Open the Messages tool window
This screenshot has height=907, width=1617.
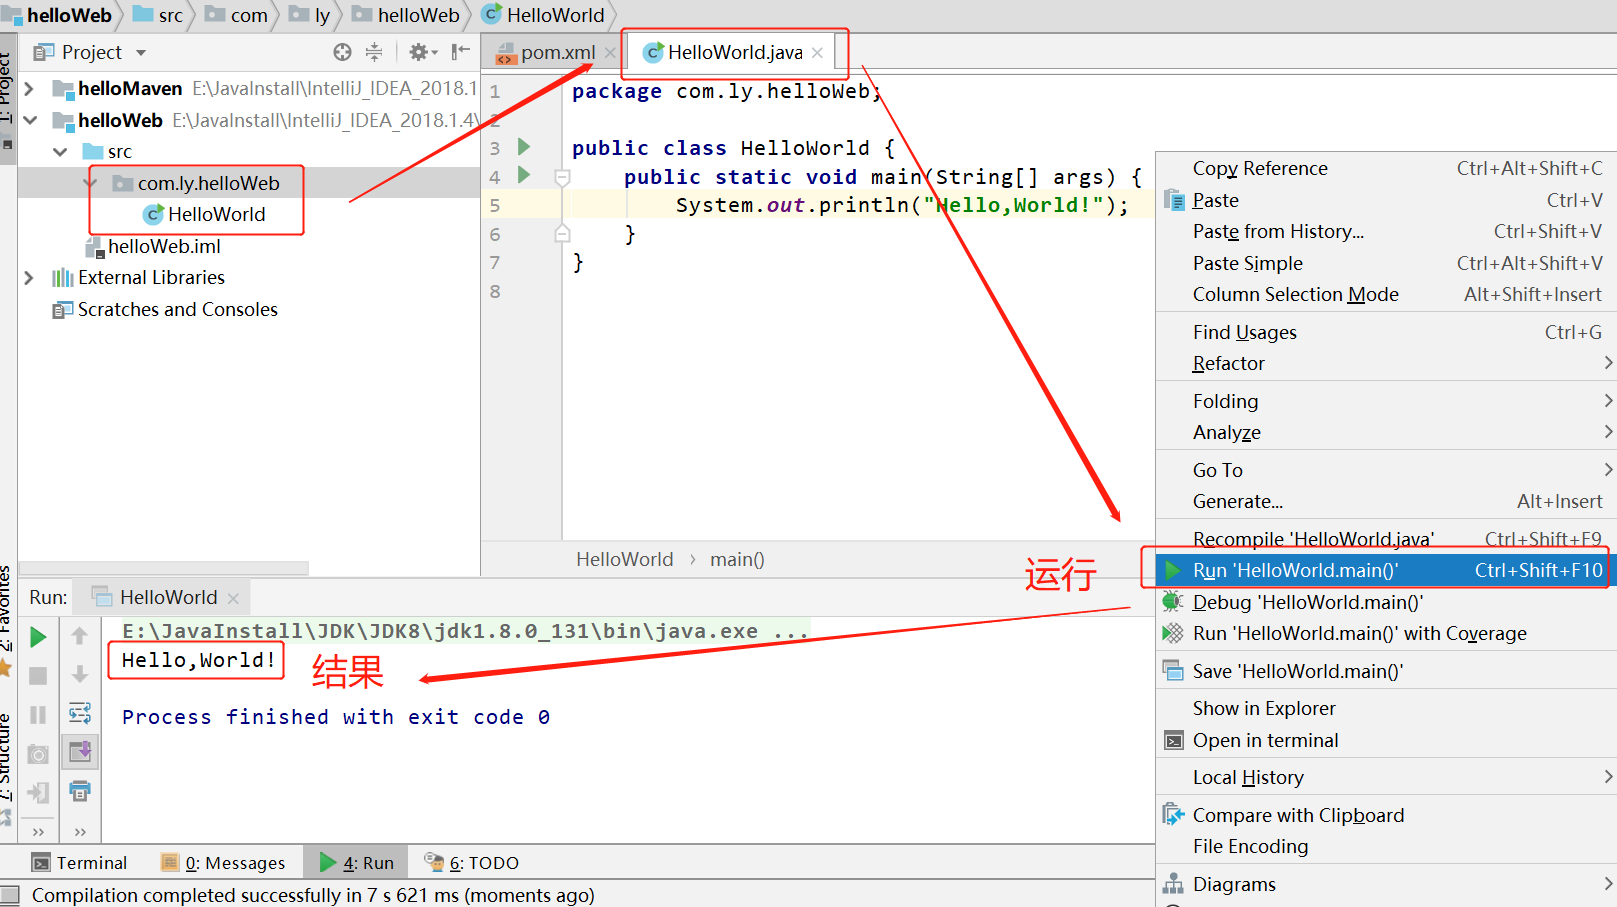coord(223,863)
